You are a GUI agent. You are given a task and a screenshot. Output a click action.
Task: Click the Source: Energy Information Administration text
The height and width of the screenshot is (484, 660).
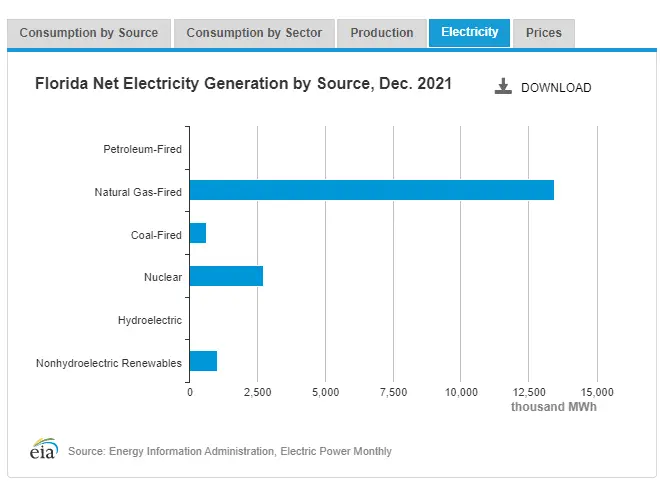tap(230, 451)
